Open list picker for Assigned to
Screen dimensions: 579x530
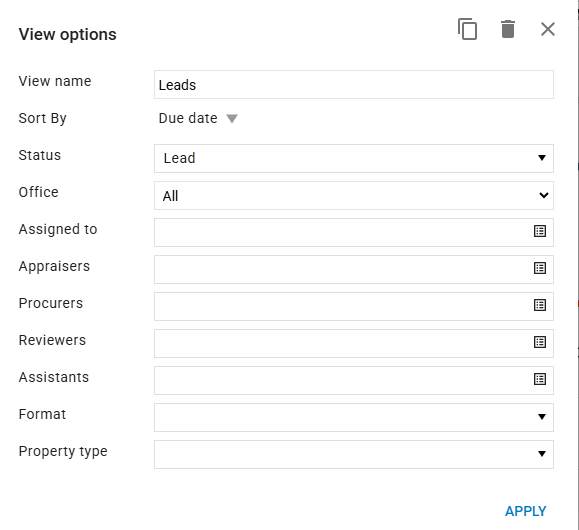[x=540, y=231]
